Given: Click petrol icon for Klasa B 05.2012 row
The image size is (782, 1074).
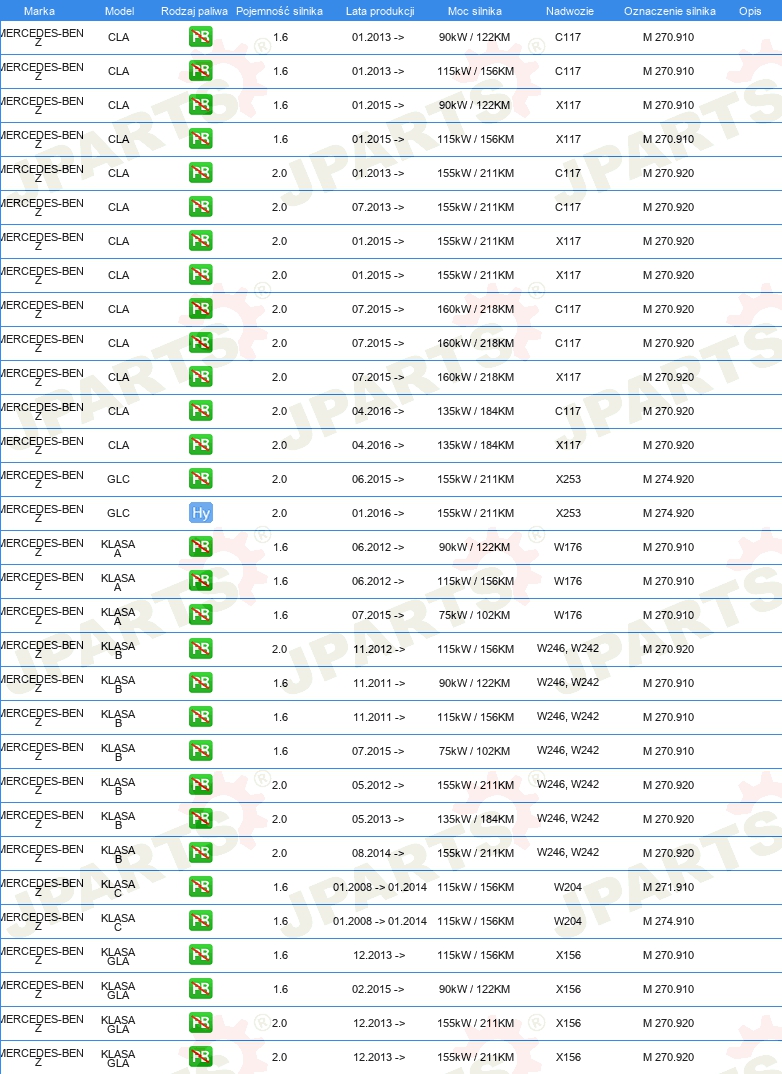Looking at the screenshot, I should (201, 785).
